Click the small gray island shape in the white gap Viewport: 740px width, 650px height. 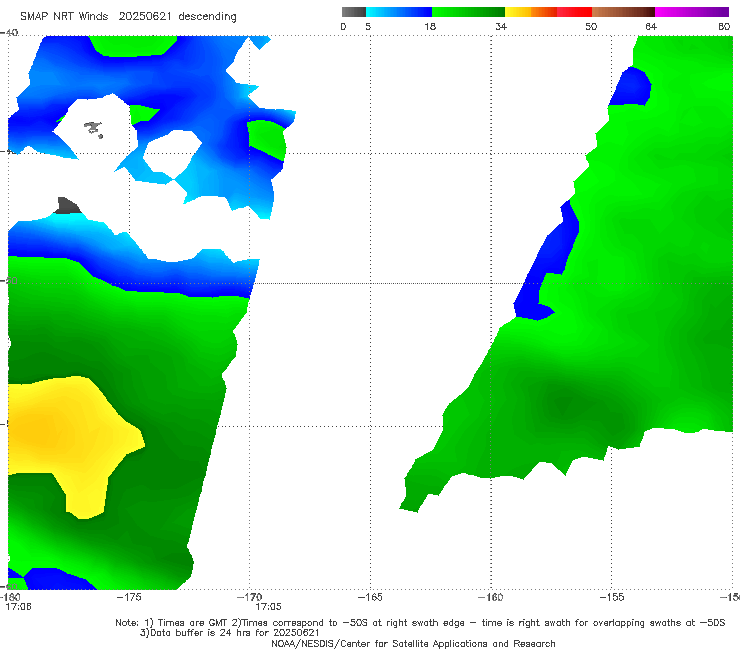click(93, 129)
